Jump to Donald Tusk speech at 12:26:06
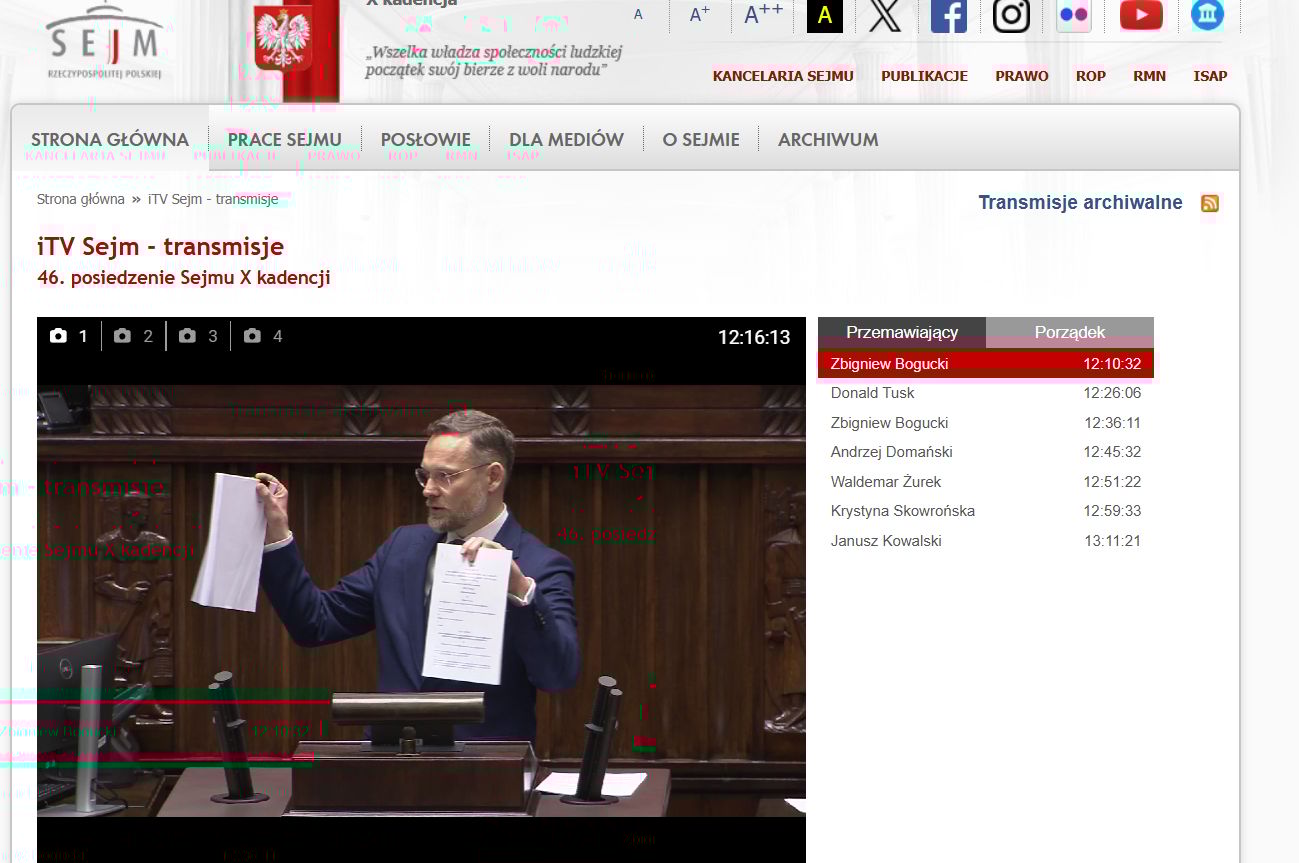This screenshot has width=1299, height=863. point(985,393)
